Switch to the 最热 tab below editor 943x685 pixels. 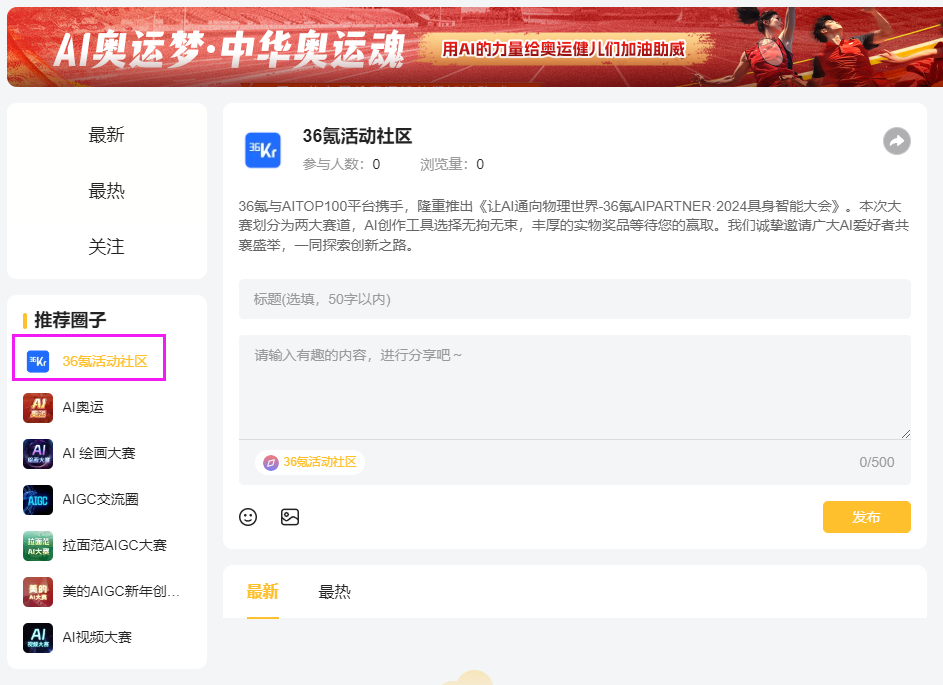(x=335, y=591)
